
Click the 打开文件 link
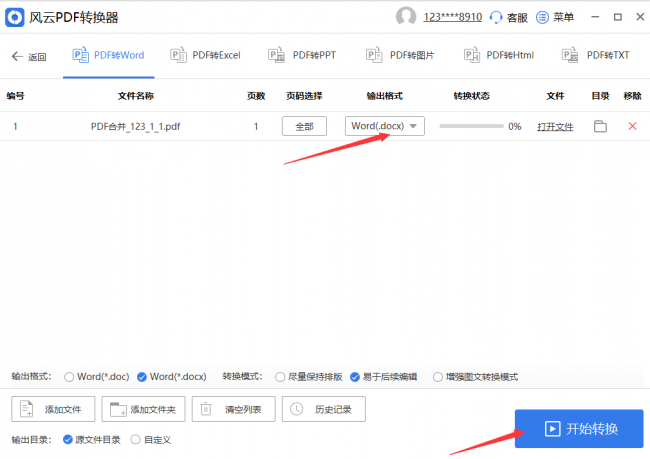click(555, 126)
